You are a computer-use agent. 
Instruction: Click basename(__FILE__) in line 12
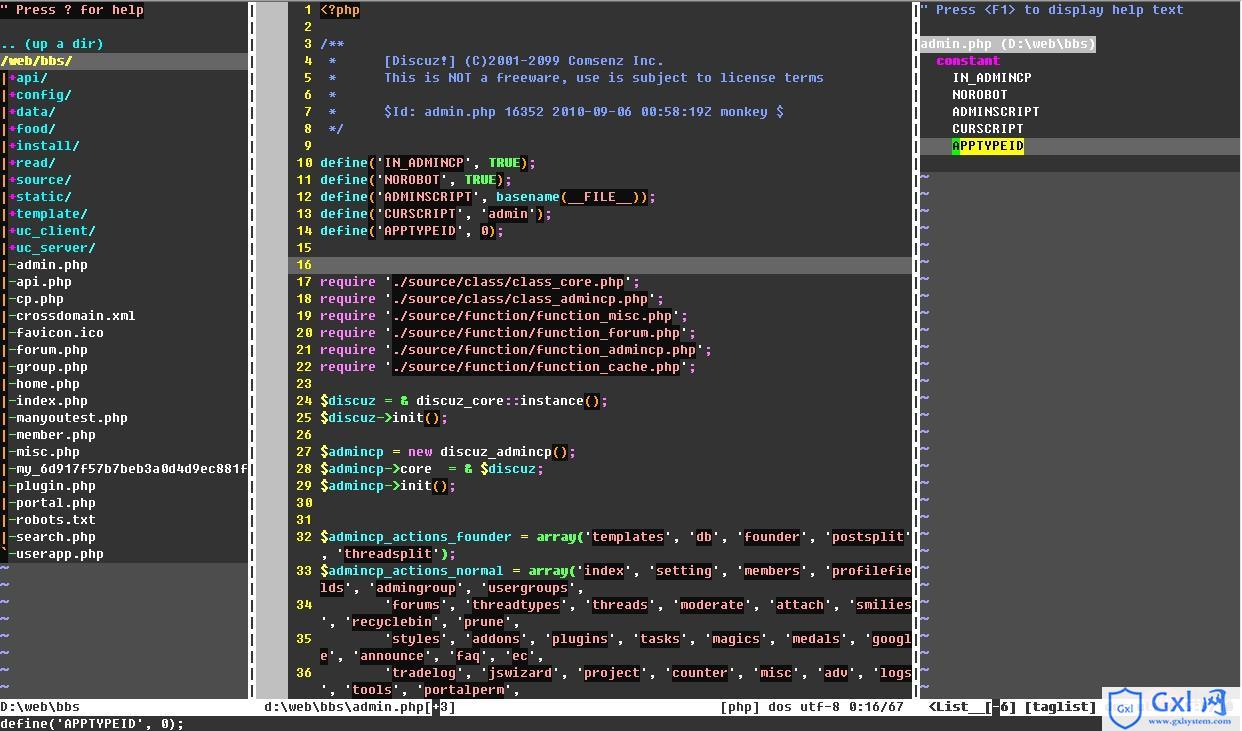572,197
